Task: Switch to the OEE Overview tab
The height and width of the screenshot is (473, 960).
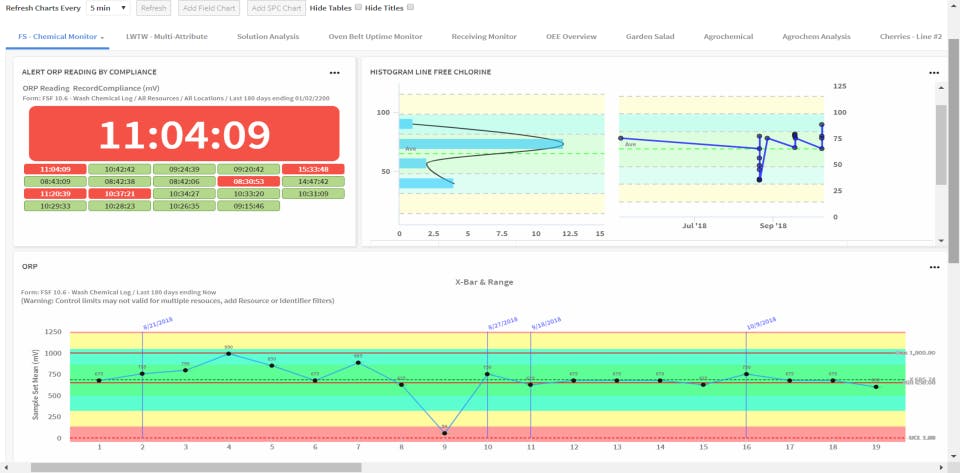Action: click(x=571, y=37)
